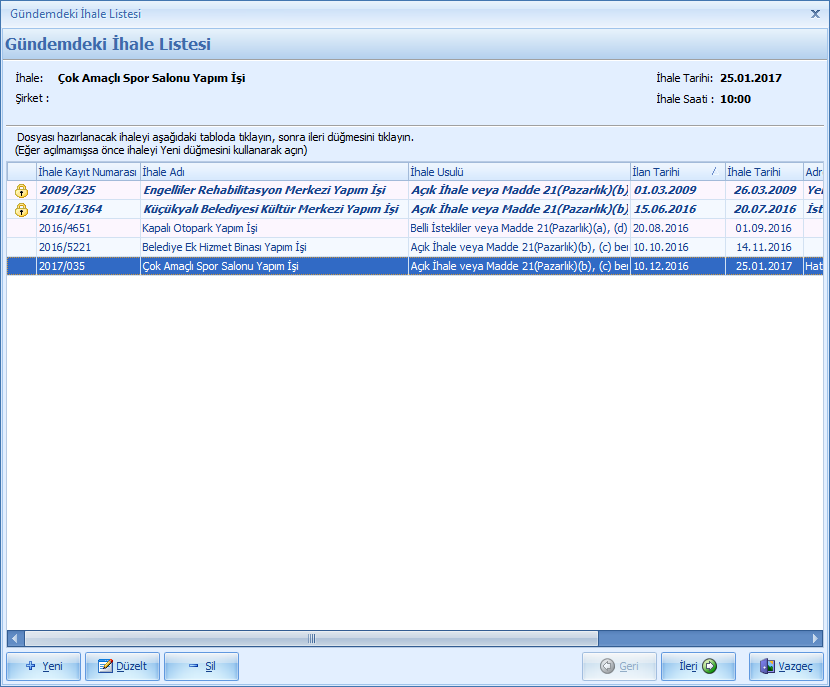Select Engelliler Rehabilitasyon Merkezi Yapım İşi row
Screen dimensions: 830x687
[272, 190]
